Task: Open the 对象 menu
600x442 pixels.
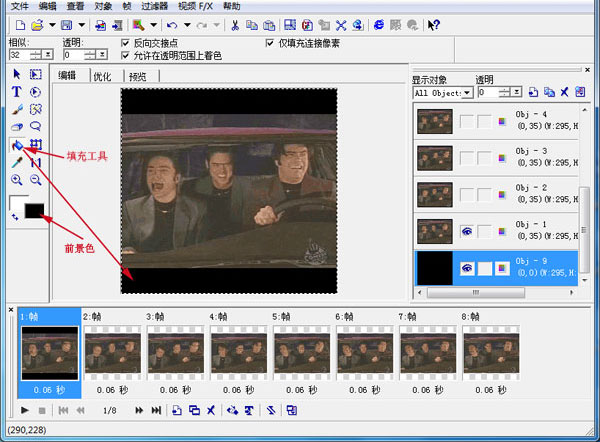Action: click(x=103, y=6)
